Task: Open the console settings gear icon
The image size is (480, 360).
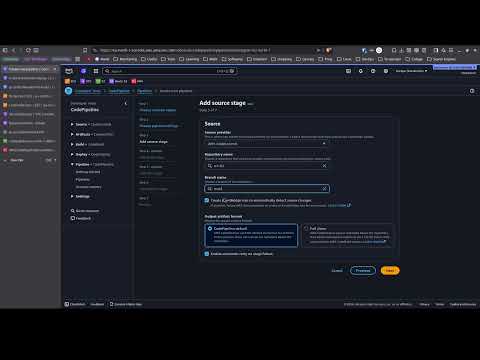Action: click(x=386, y=71)
